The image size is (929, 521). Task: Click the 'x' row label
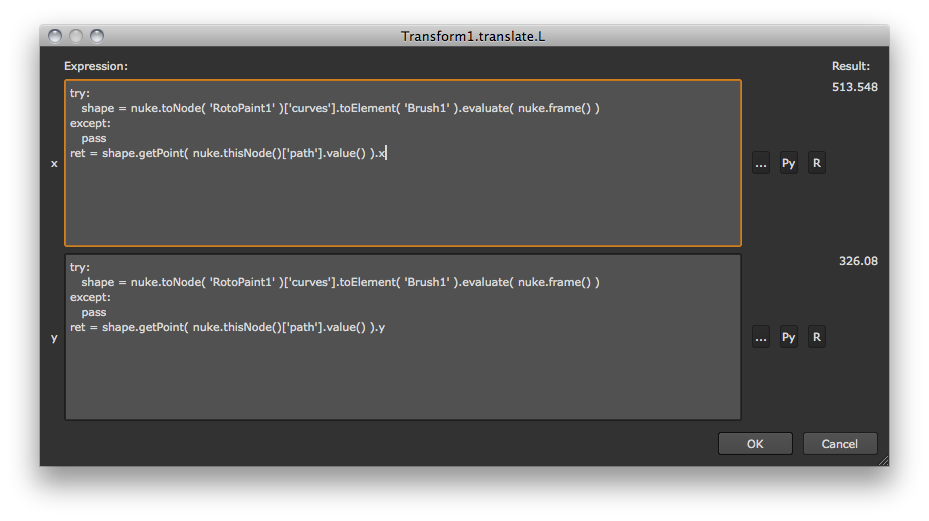(x=54, y=163)
